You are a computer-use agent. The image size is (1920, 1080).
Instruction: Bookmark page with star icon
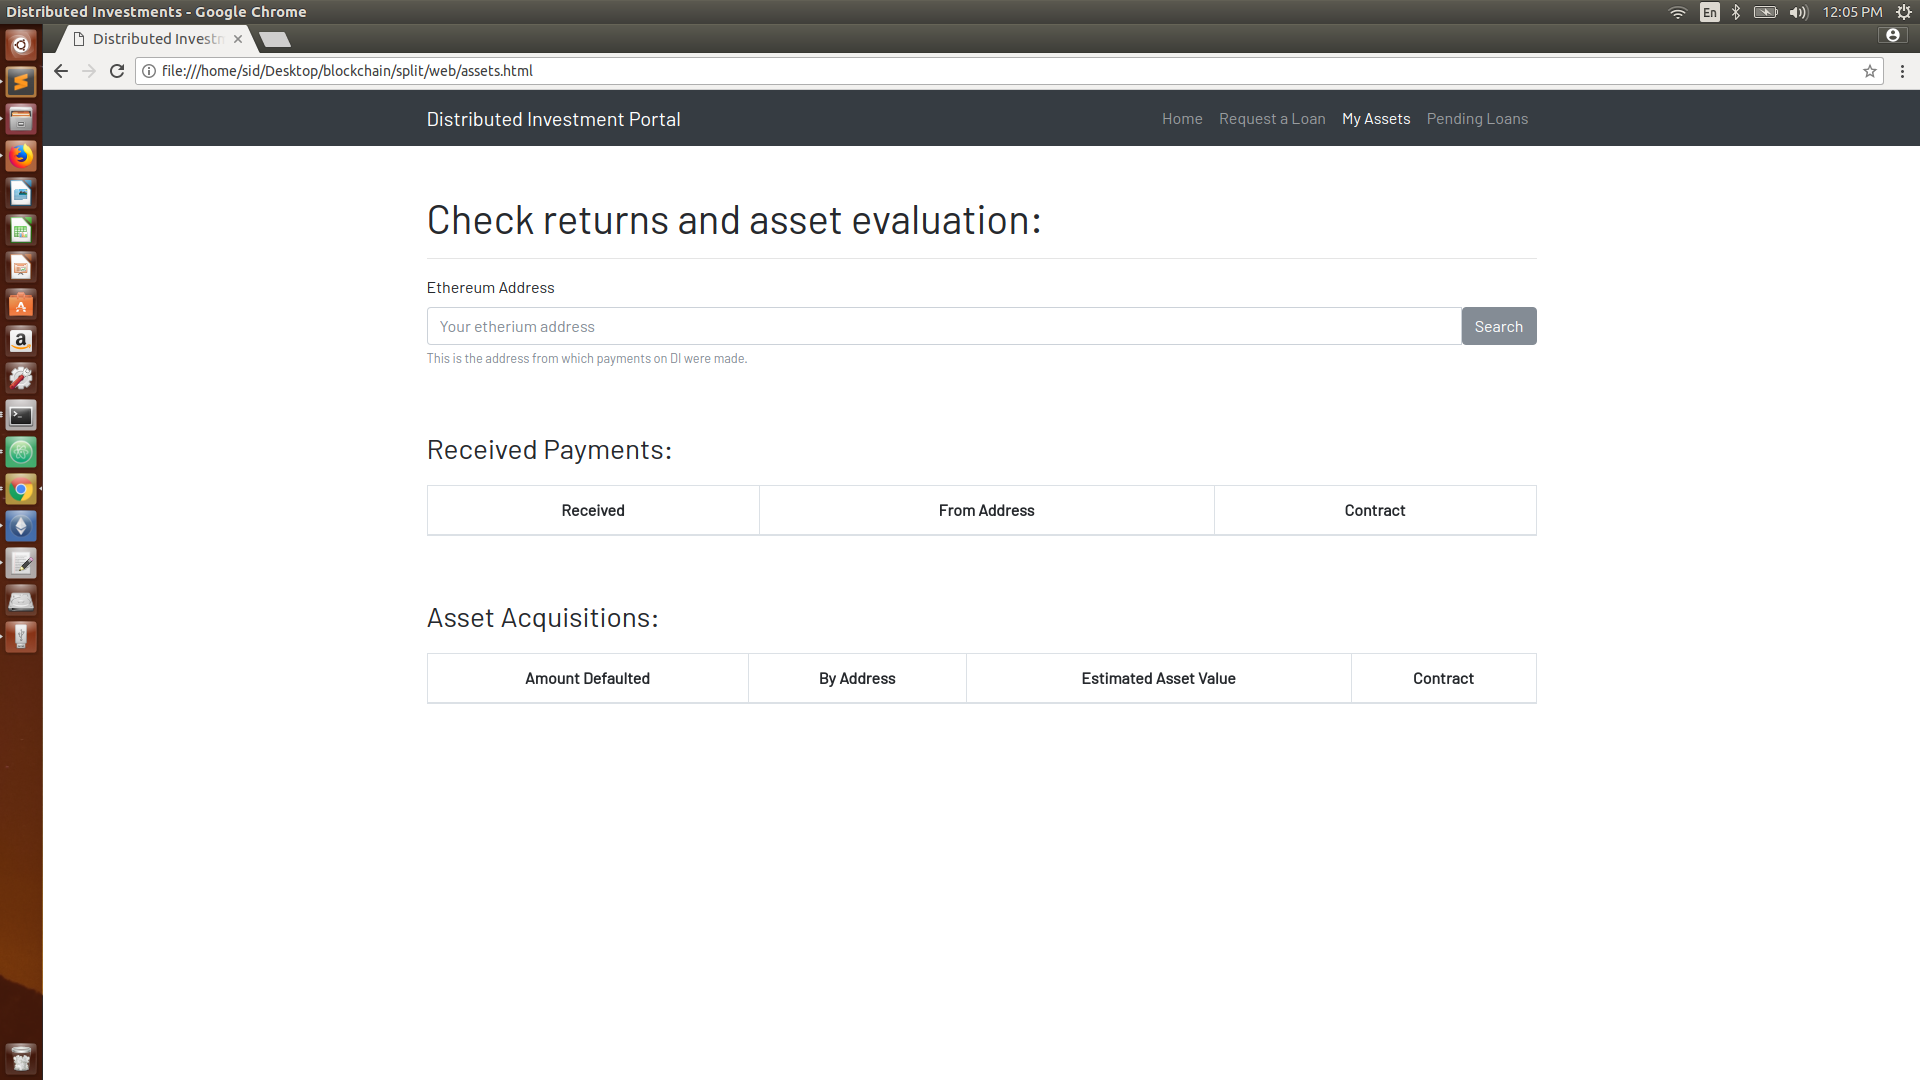tap(1869, 71)
